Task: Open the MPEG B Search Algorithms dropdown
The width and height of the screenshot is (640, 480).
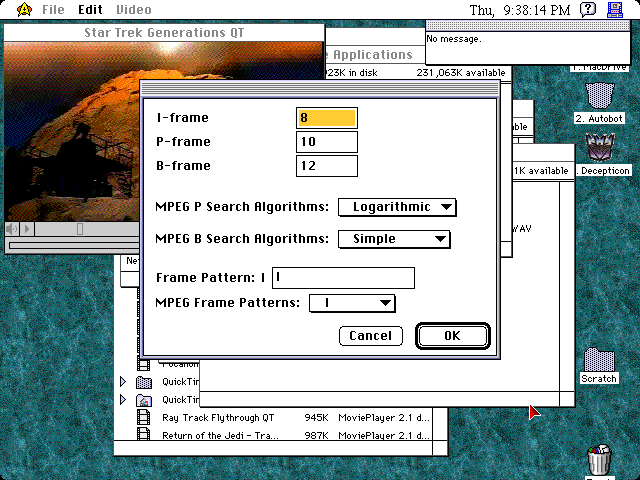Action: click(393, 239)
